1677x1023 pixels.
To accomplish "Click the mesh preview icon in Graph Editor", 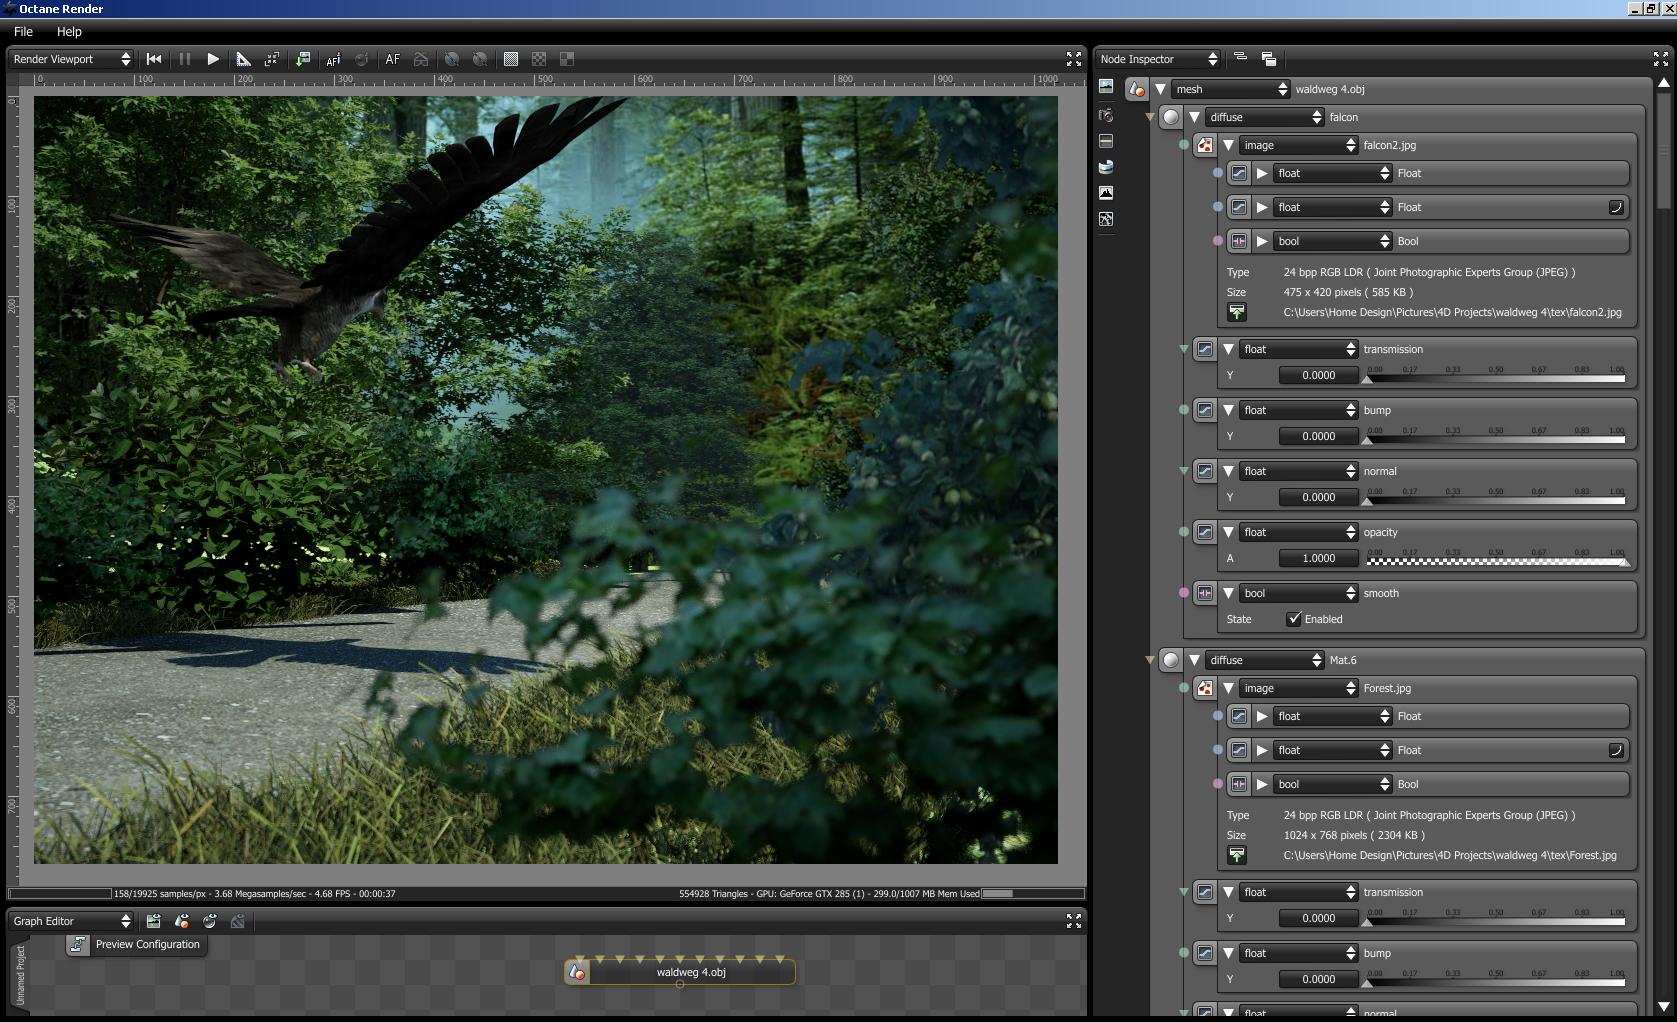I will click(x=182, y=921).
